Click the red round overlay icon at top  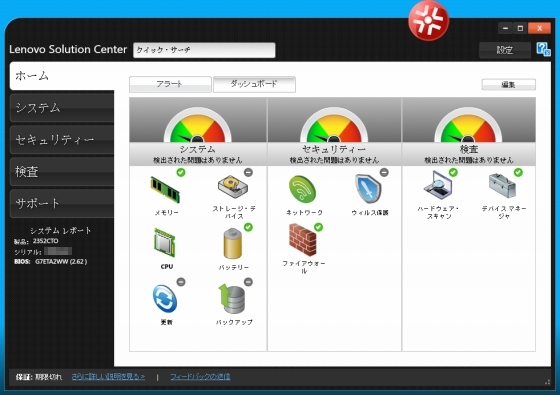[428, 20]
